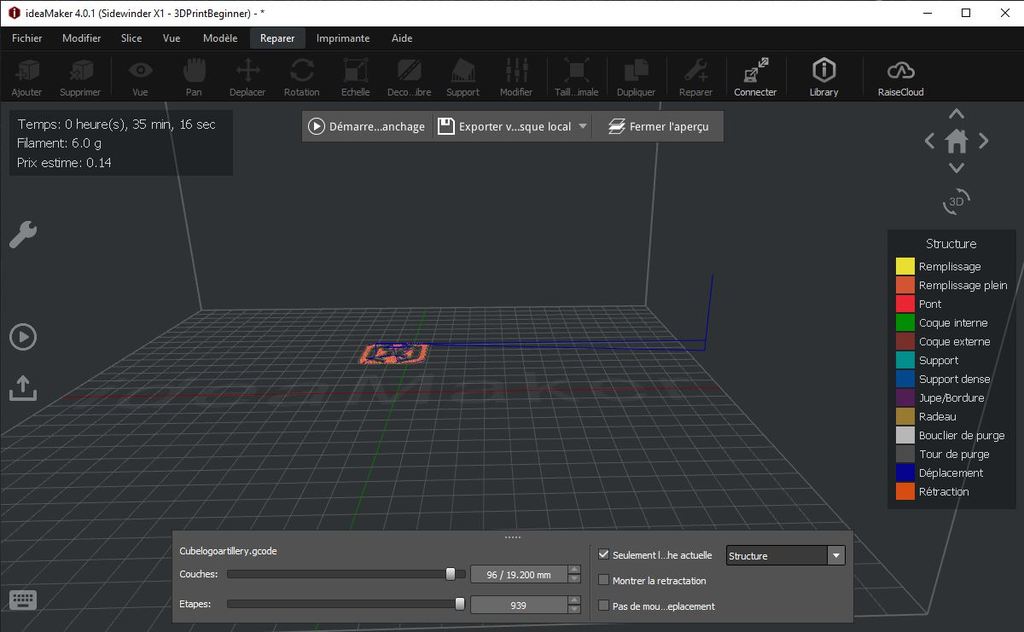Check 'Pas de mou...eplacement'
The width and height of the screenshot is (1024, 632).
coord(604,605)
